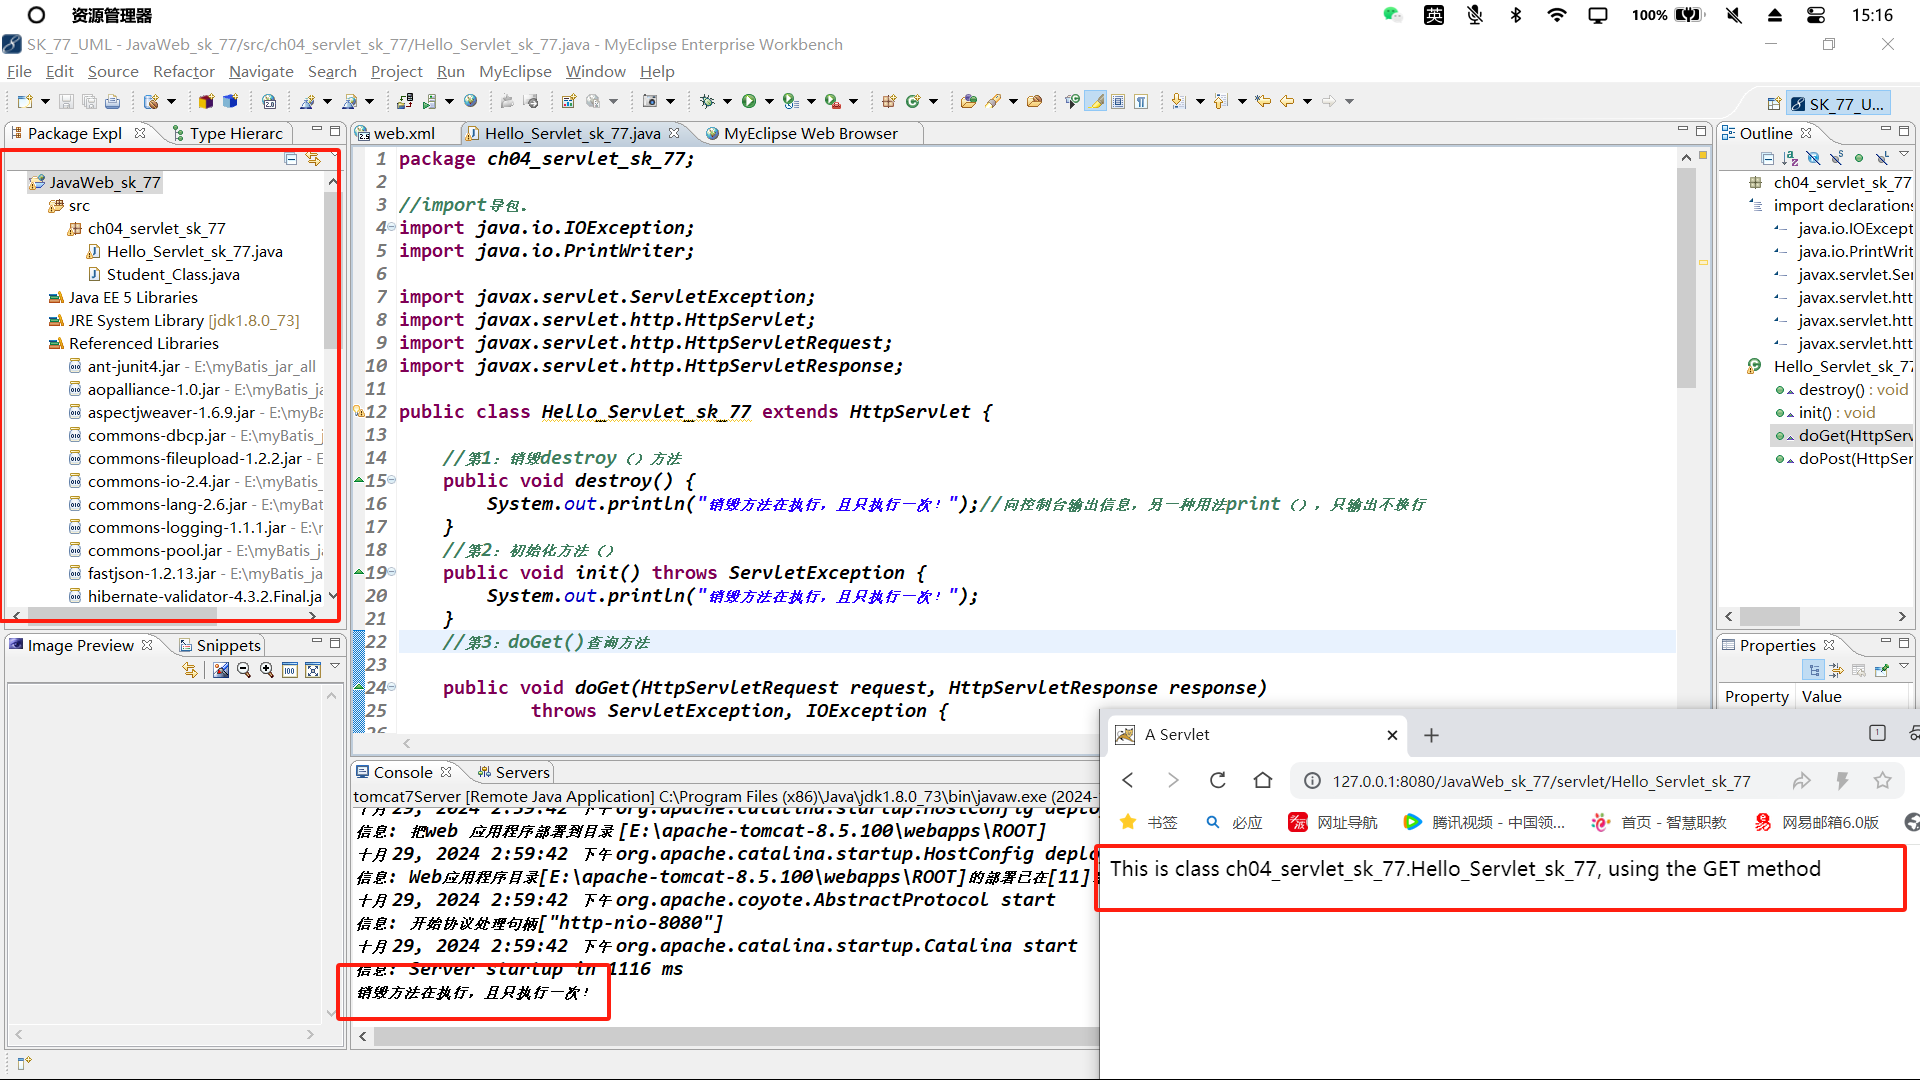This screenshot has height=1080, width=1920.
Task: Click Previous Annotation arrow icon
Action: (x=1221, y=101)
